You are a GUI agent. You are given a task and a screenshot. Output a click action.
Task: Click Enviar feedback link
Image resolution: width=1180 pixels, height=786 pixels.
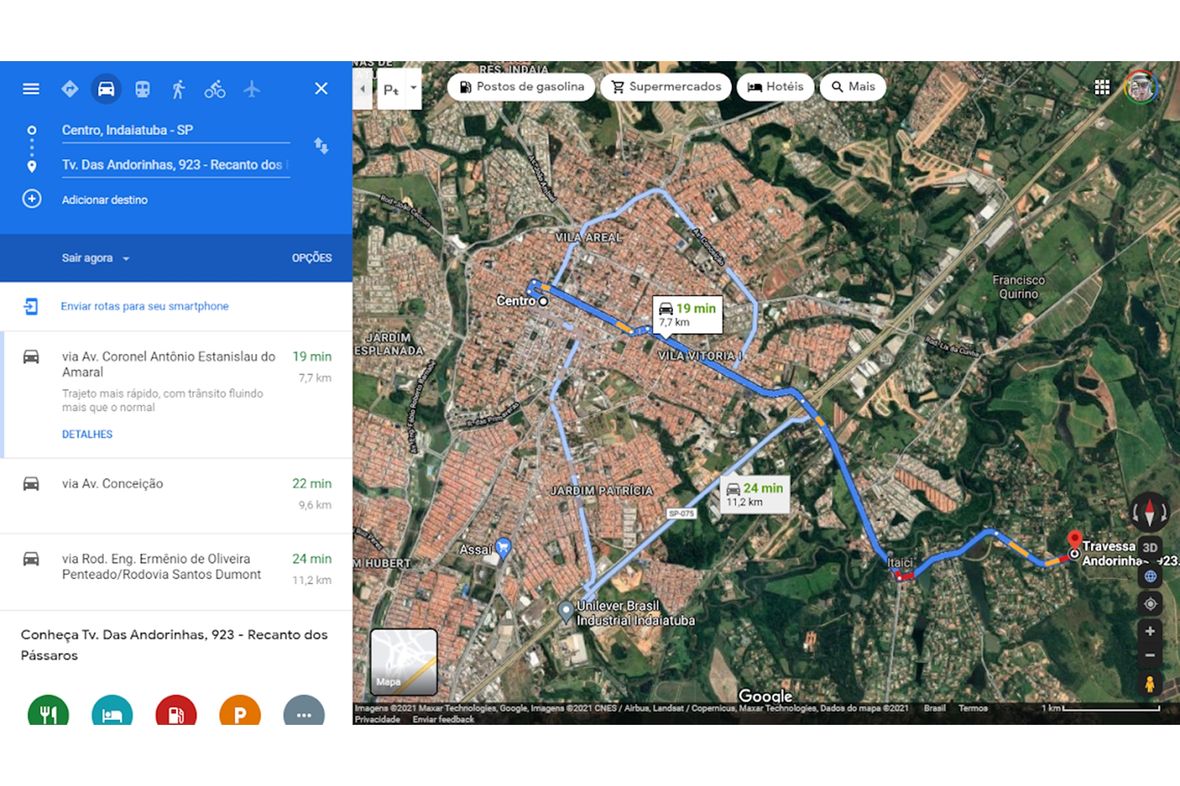tap(443, 719)
